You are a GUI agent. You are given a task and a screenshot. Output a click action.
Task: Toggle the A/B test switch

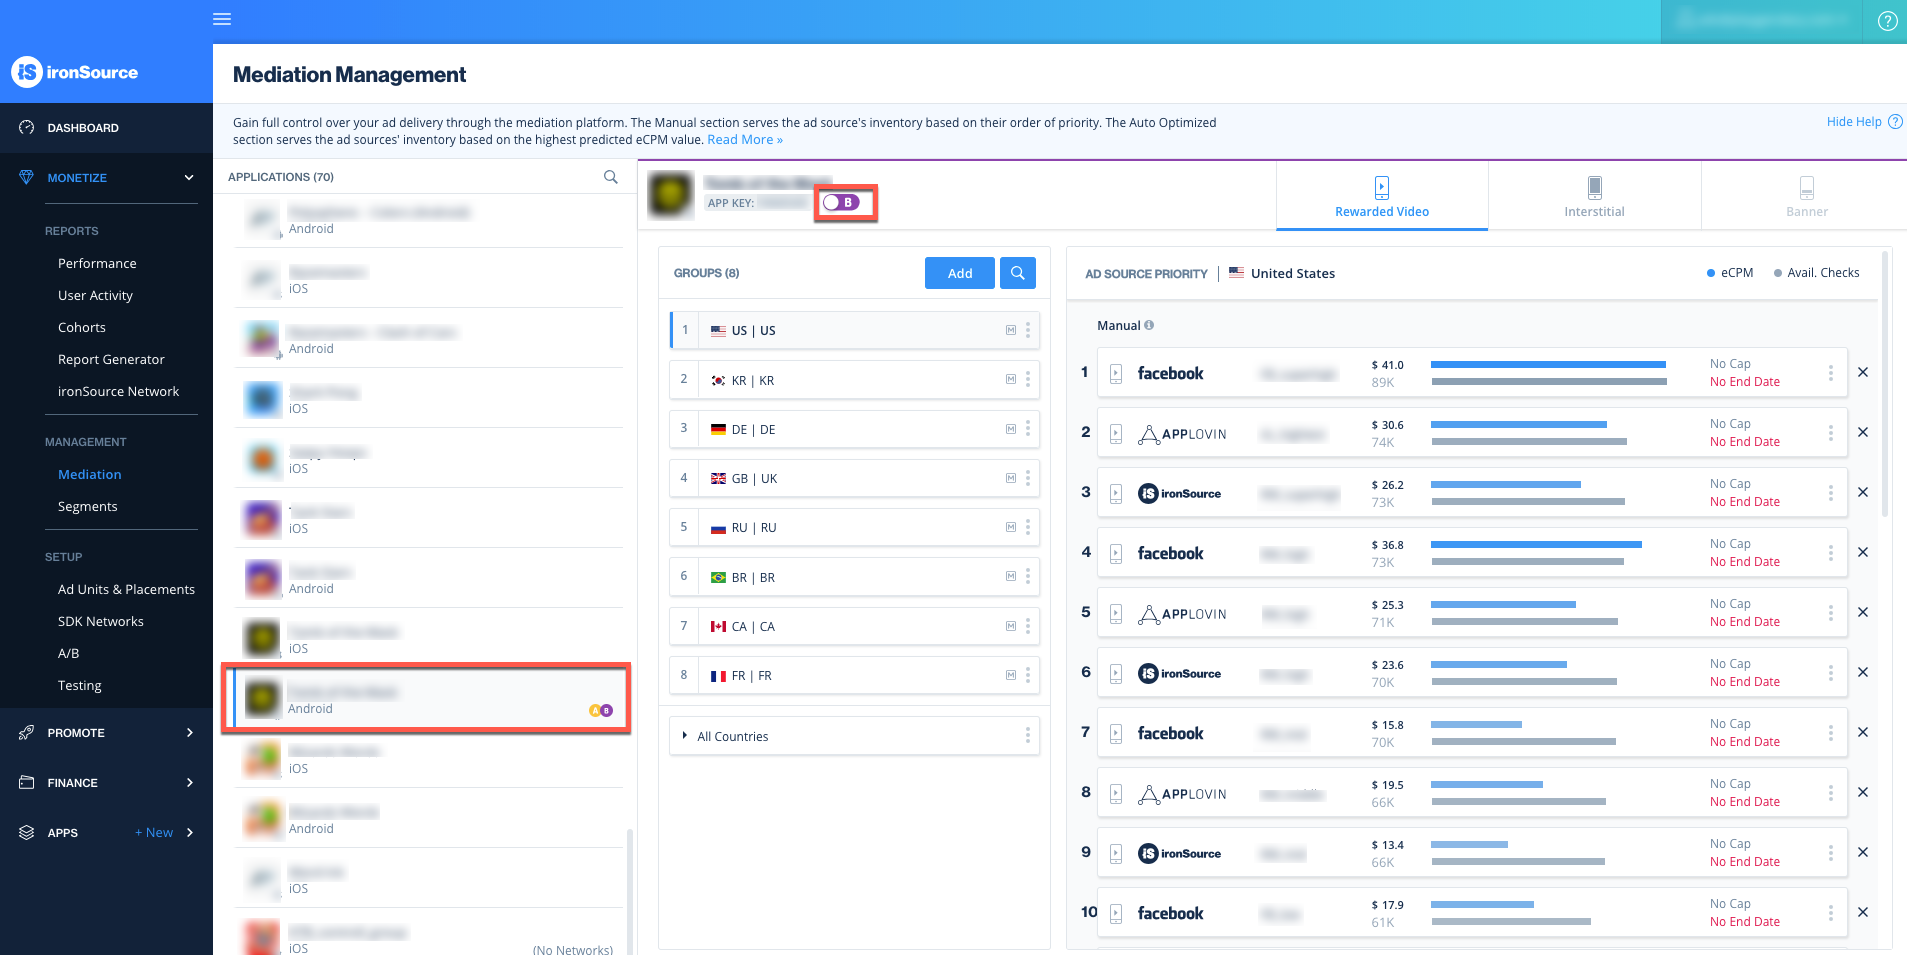point(841,203)
